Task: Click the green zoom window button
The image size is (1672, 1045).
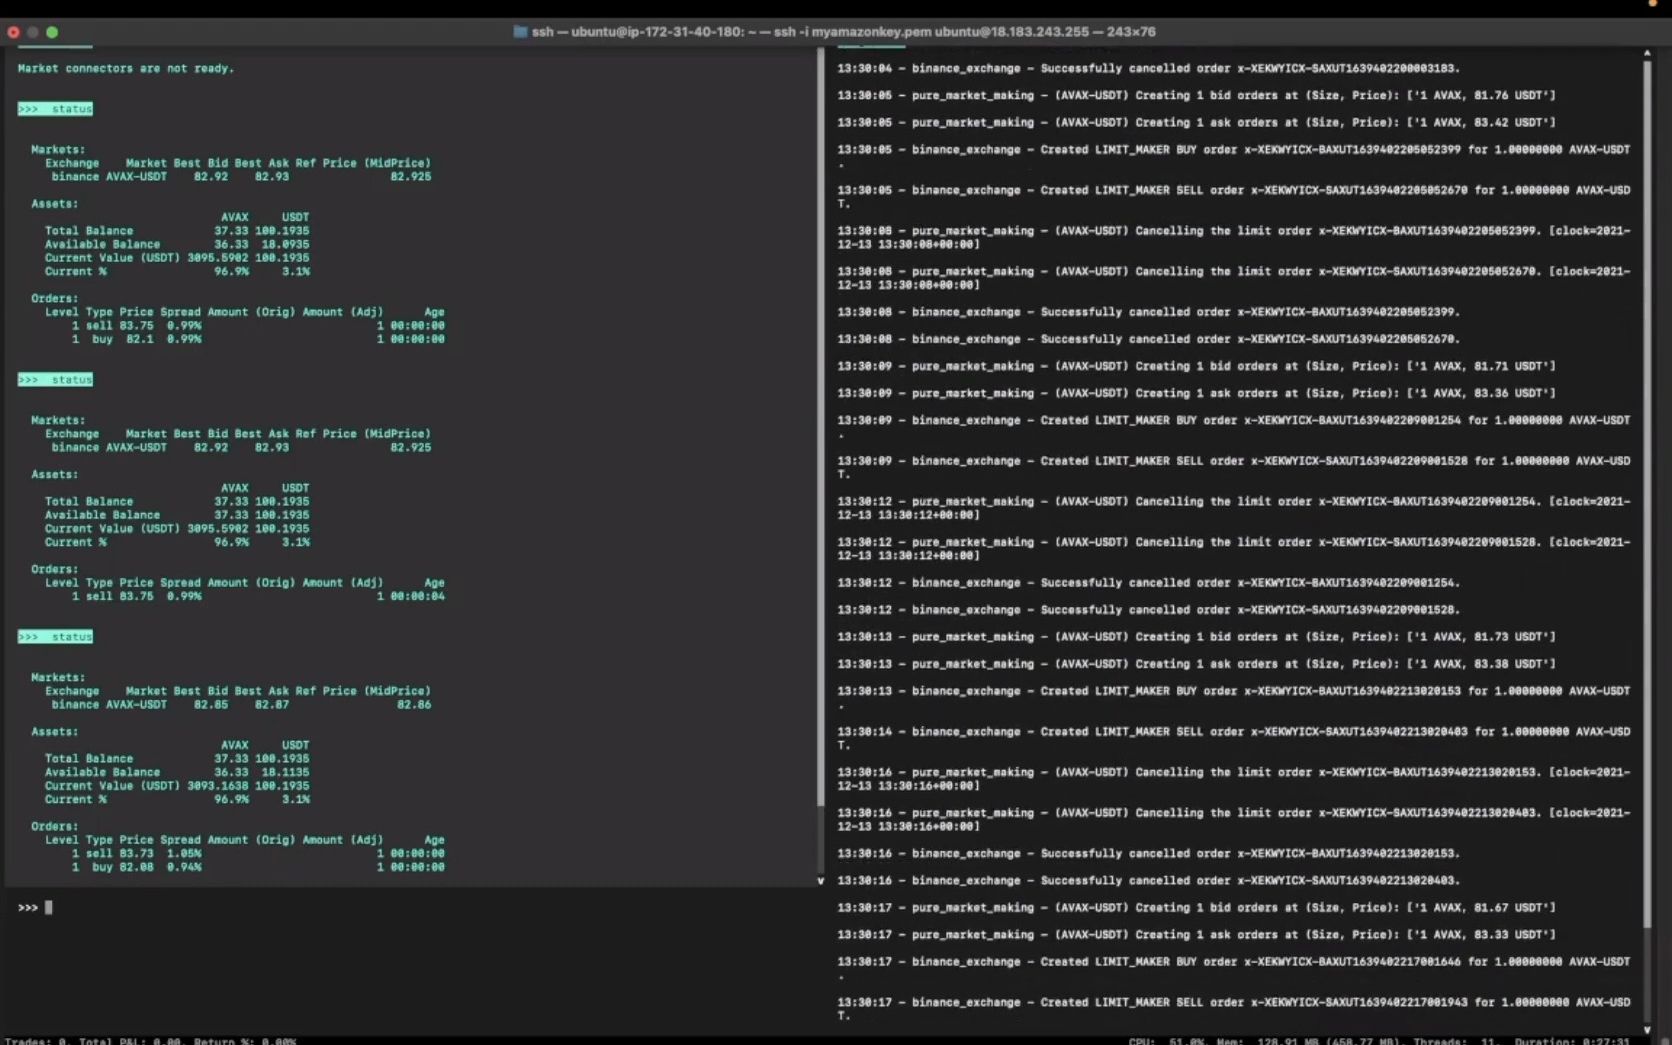Action: coord(52,32)
